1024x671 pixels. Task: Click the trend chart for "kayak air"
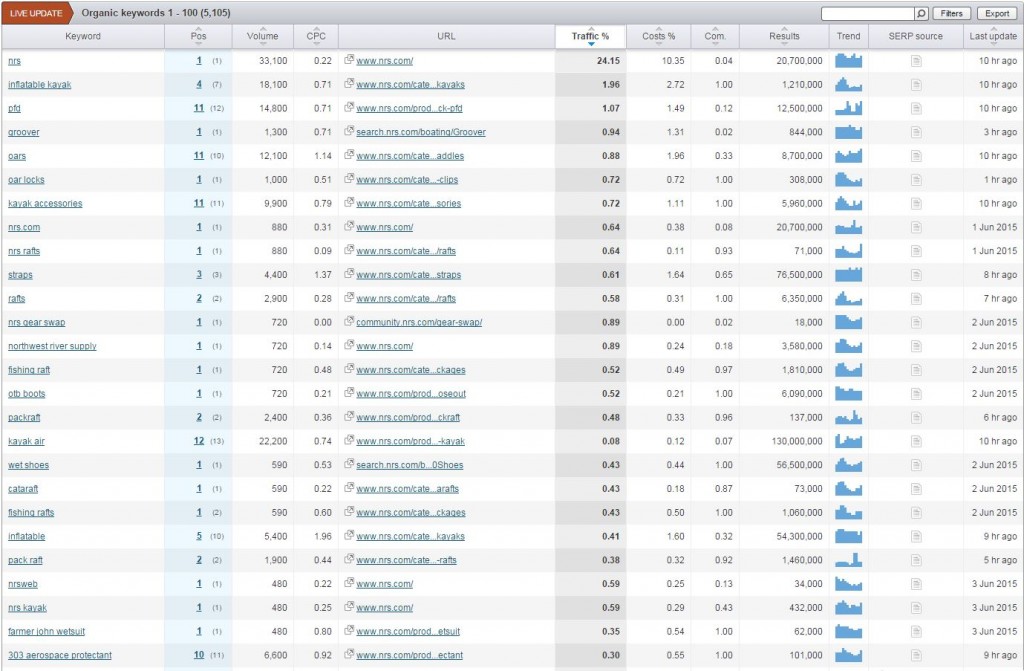click(848, 441)
